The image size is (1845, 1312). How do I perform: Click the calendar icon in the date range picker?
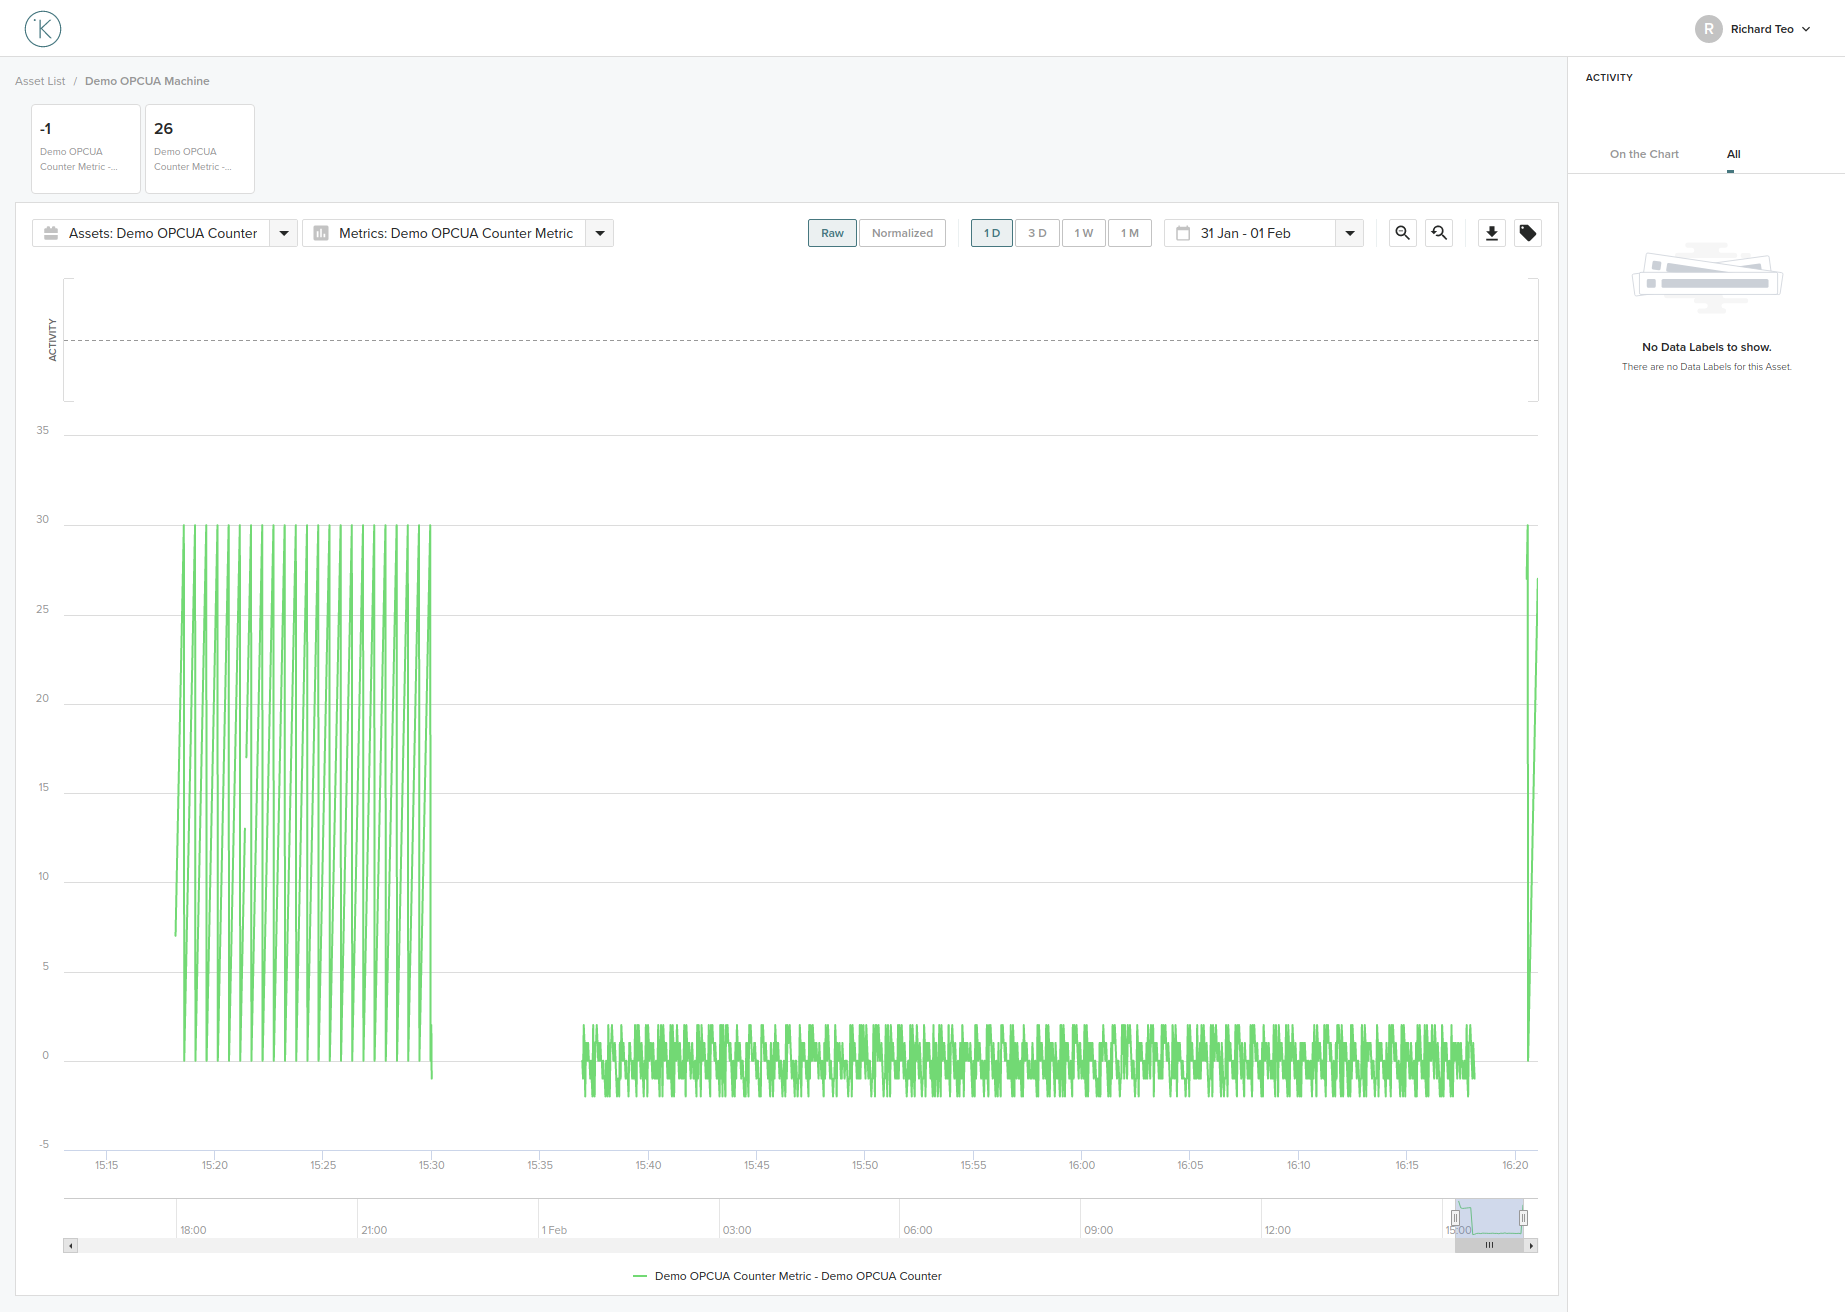click(1182, 232)
